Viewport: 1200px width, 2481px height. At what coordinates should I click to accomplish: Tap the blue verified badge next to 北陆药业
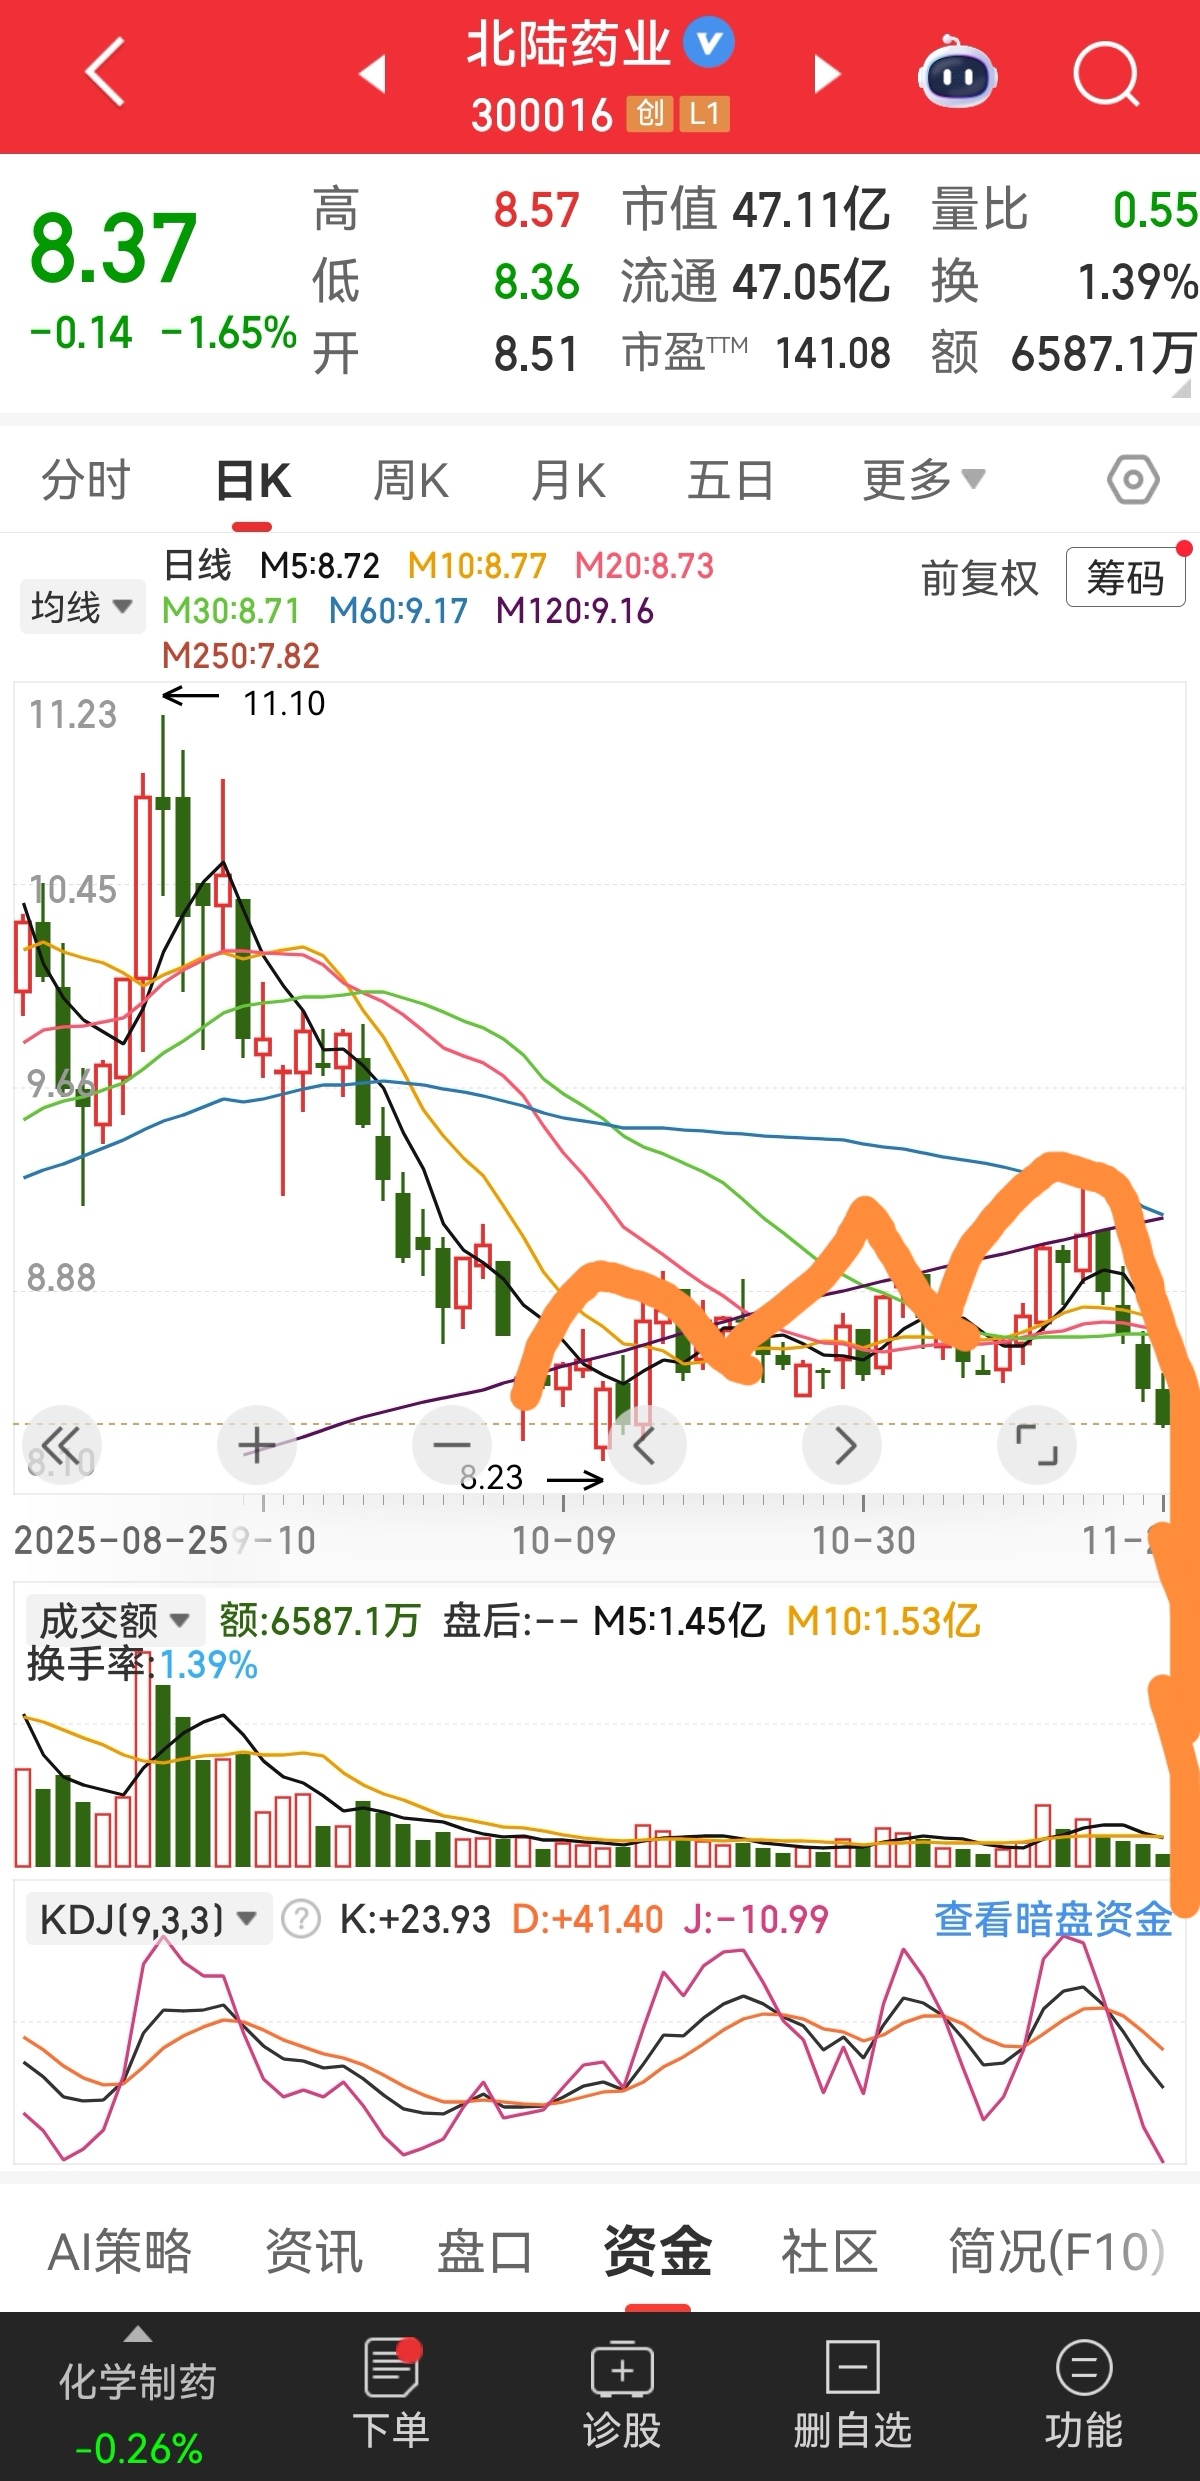click(709, 43)
